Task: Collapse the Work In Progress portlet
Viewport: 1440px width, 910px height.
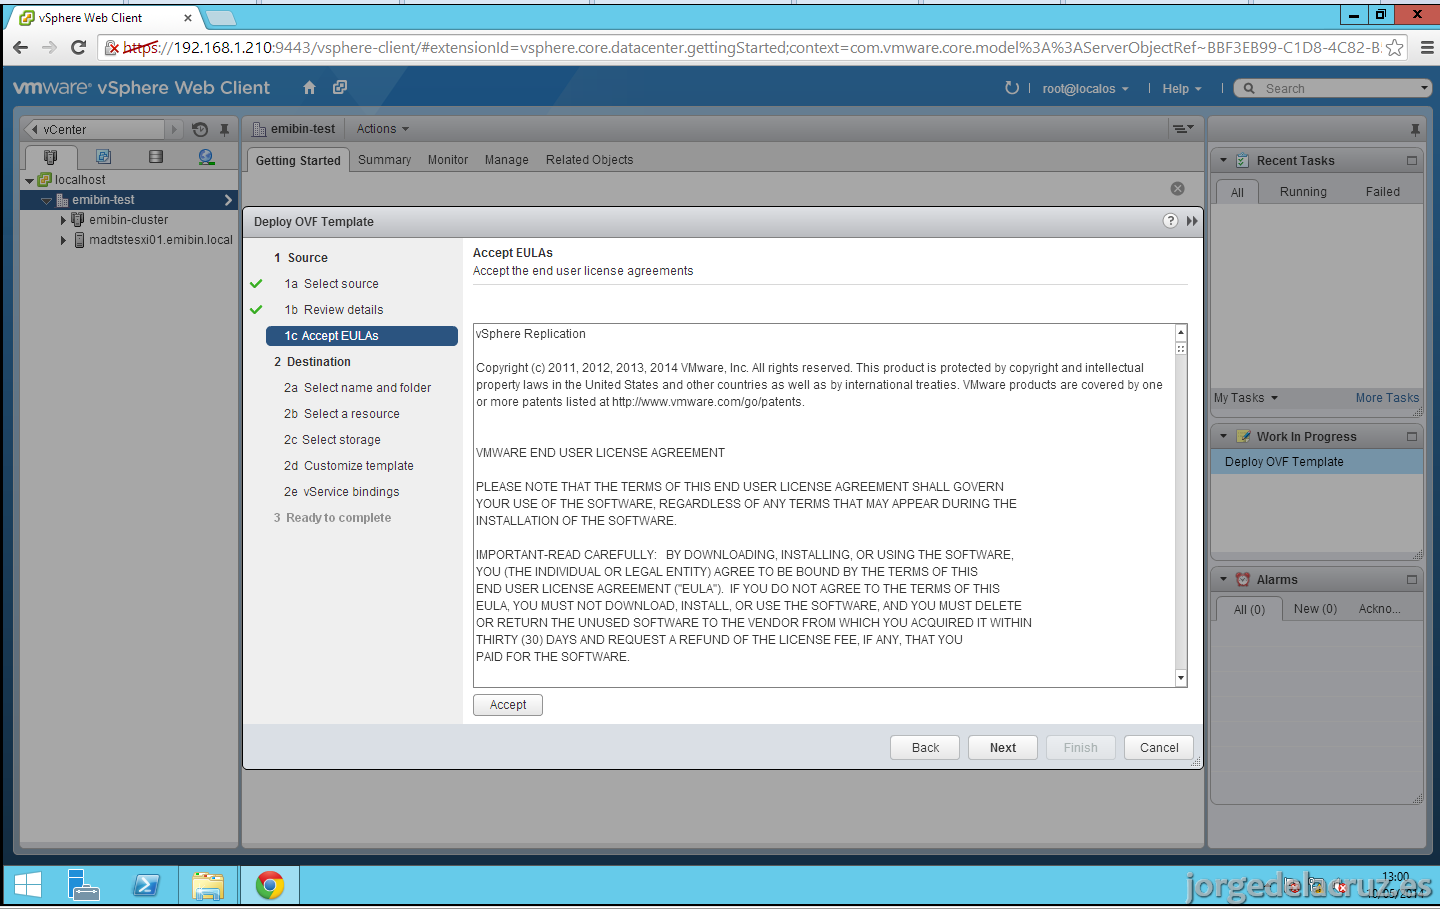Action: tap(1223, 436)
